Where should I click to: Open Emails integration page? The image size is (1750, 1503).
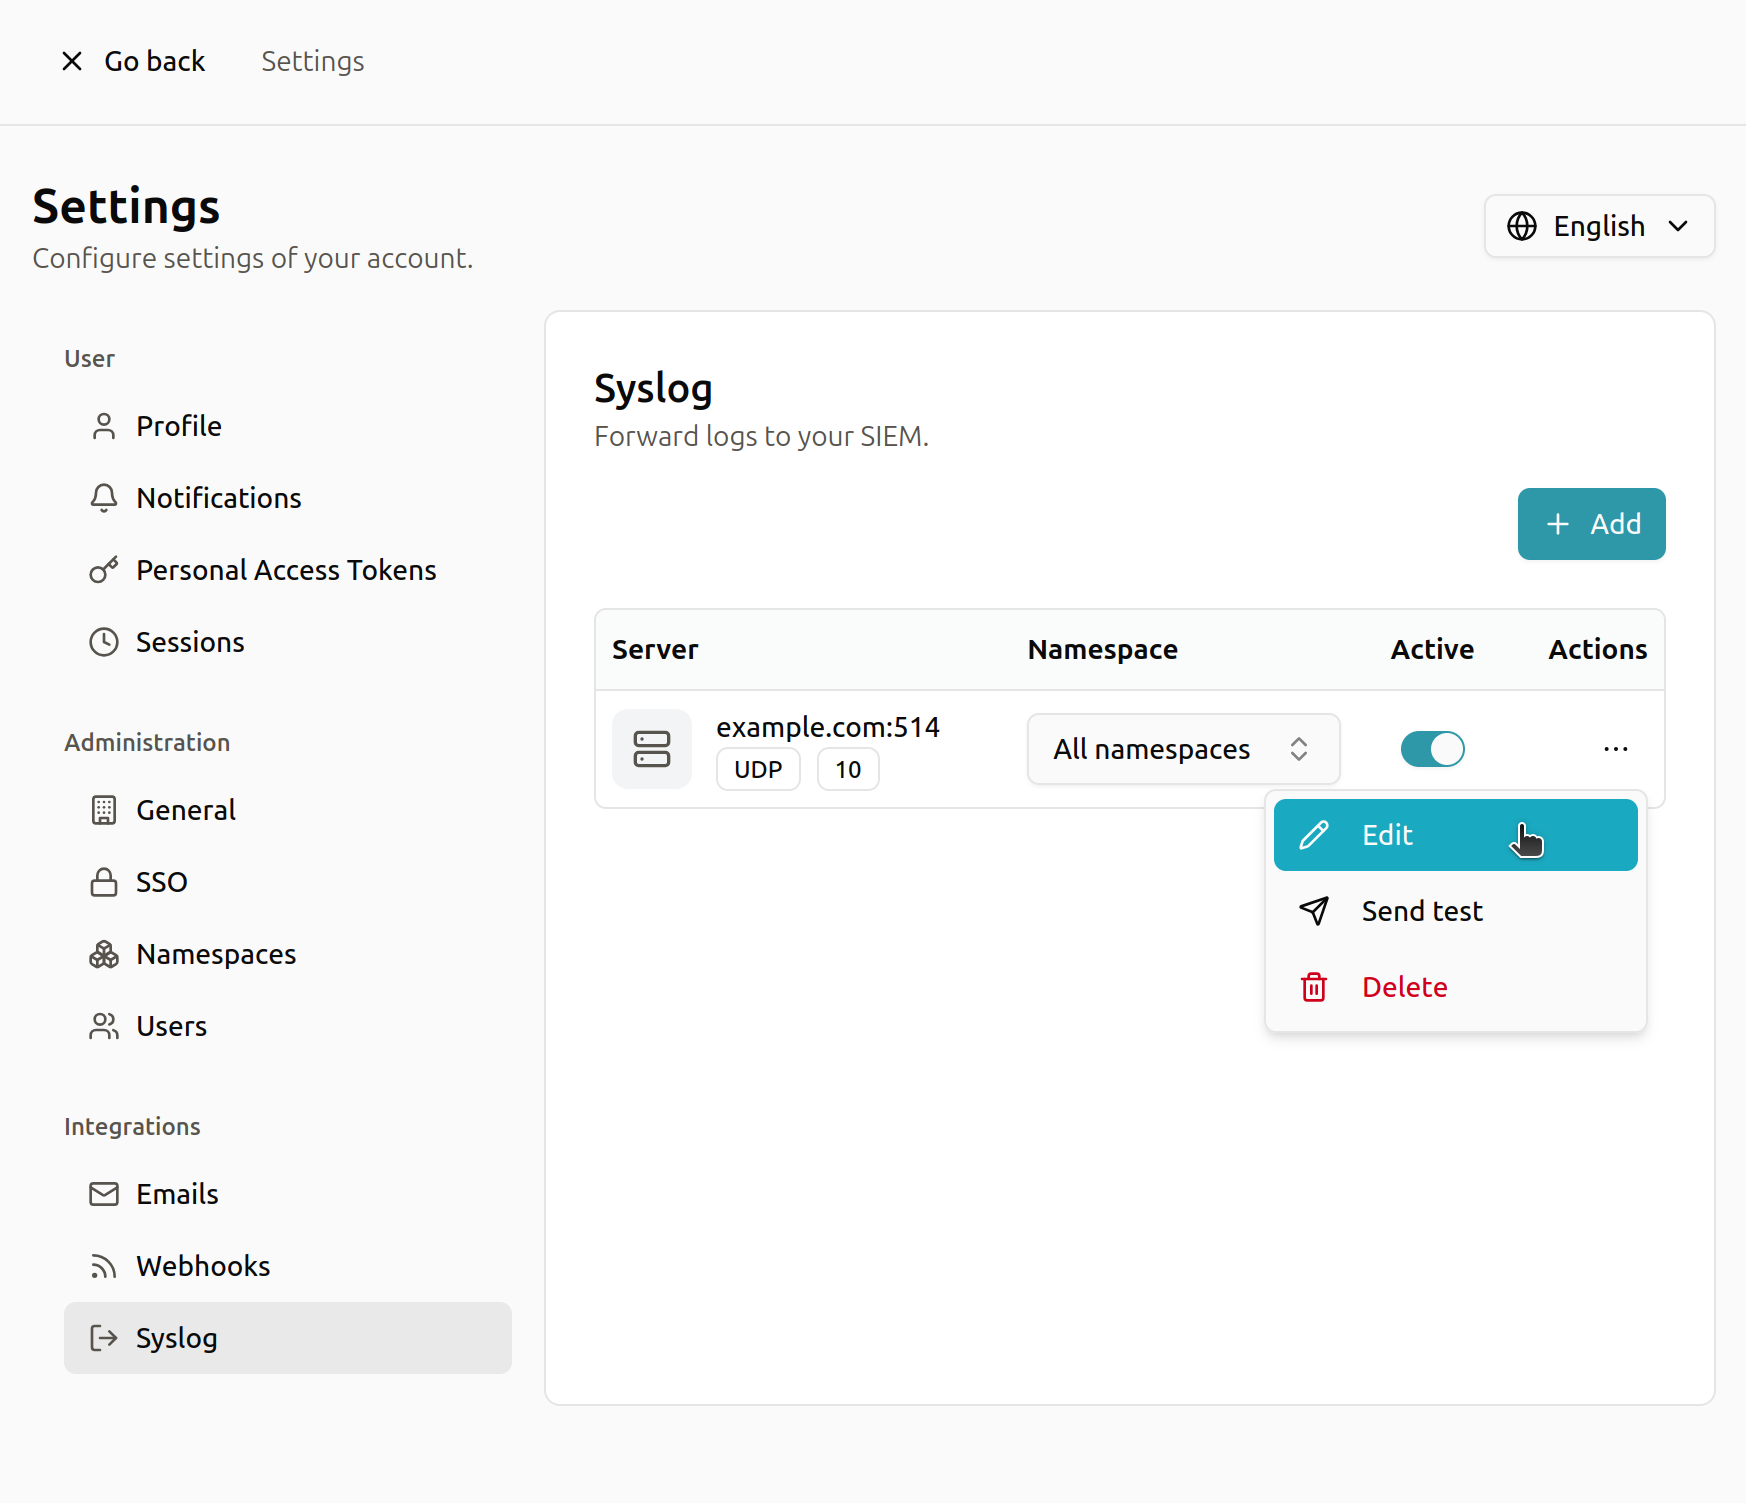(x=288, y=1194)
